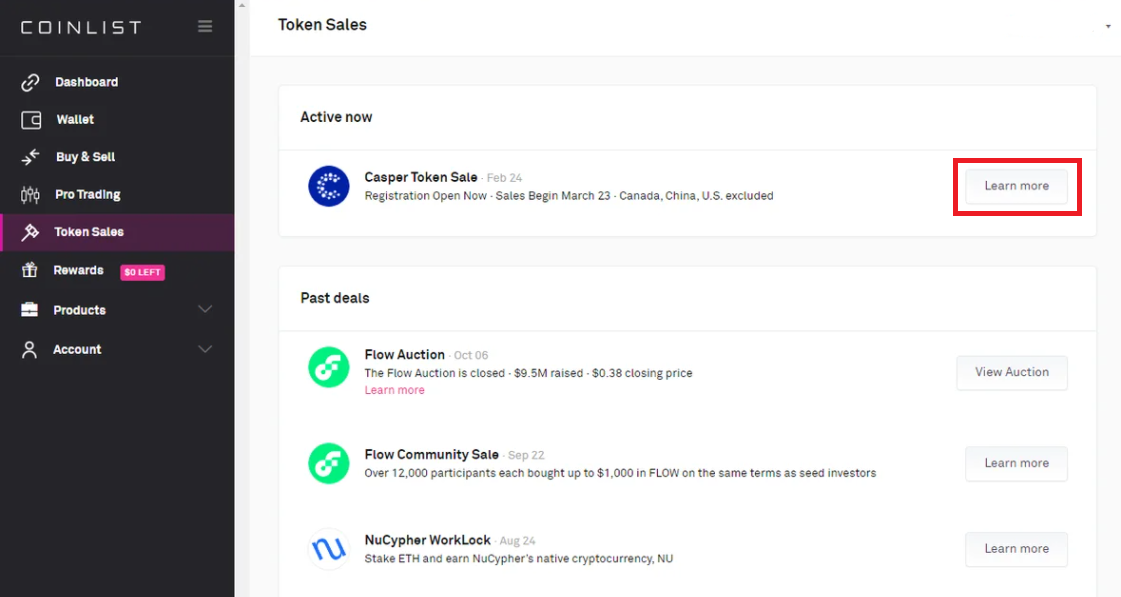Click the hamburger menu icon in sidebar
The width and height of the screenshot is (1121, 597).
pos(205,27)
